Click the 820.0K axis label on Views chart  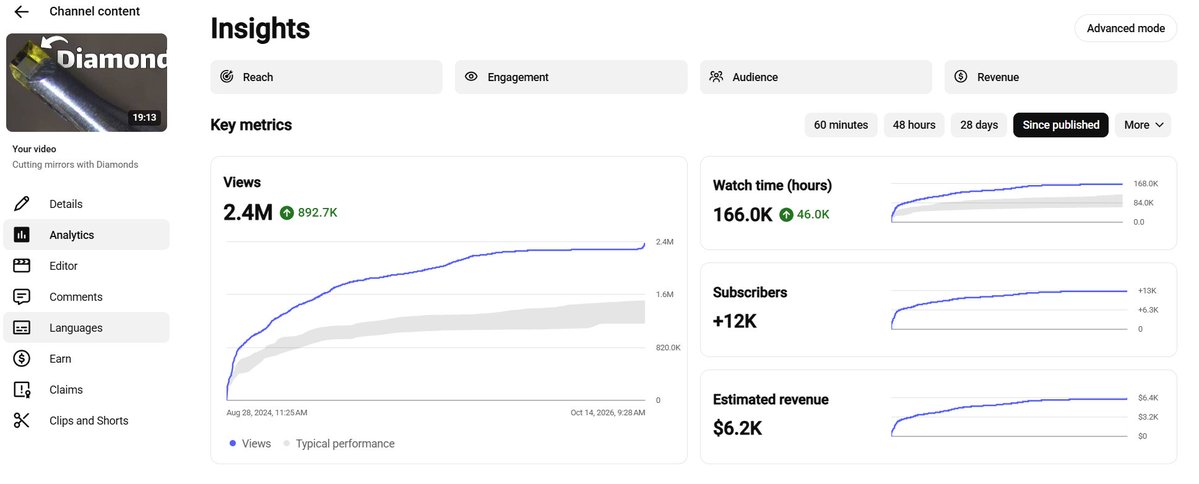coord(668,348)
